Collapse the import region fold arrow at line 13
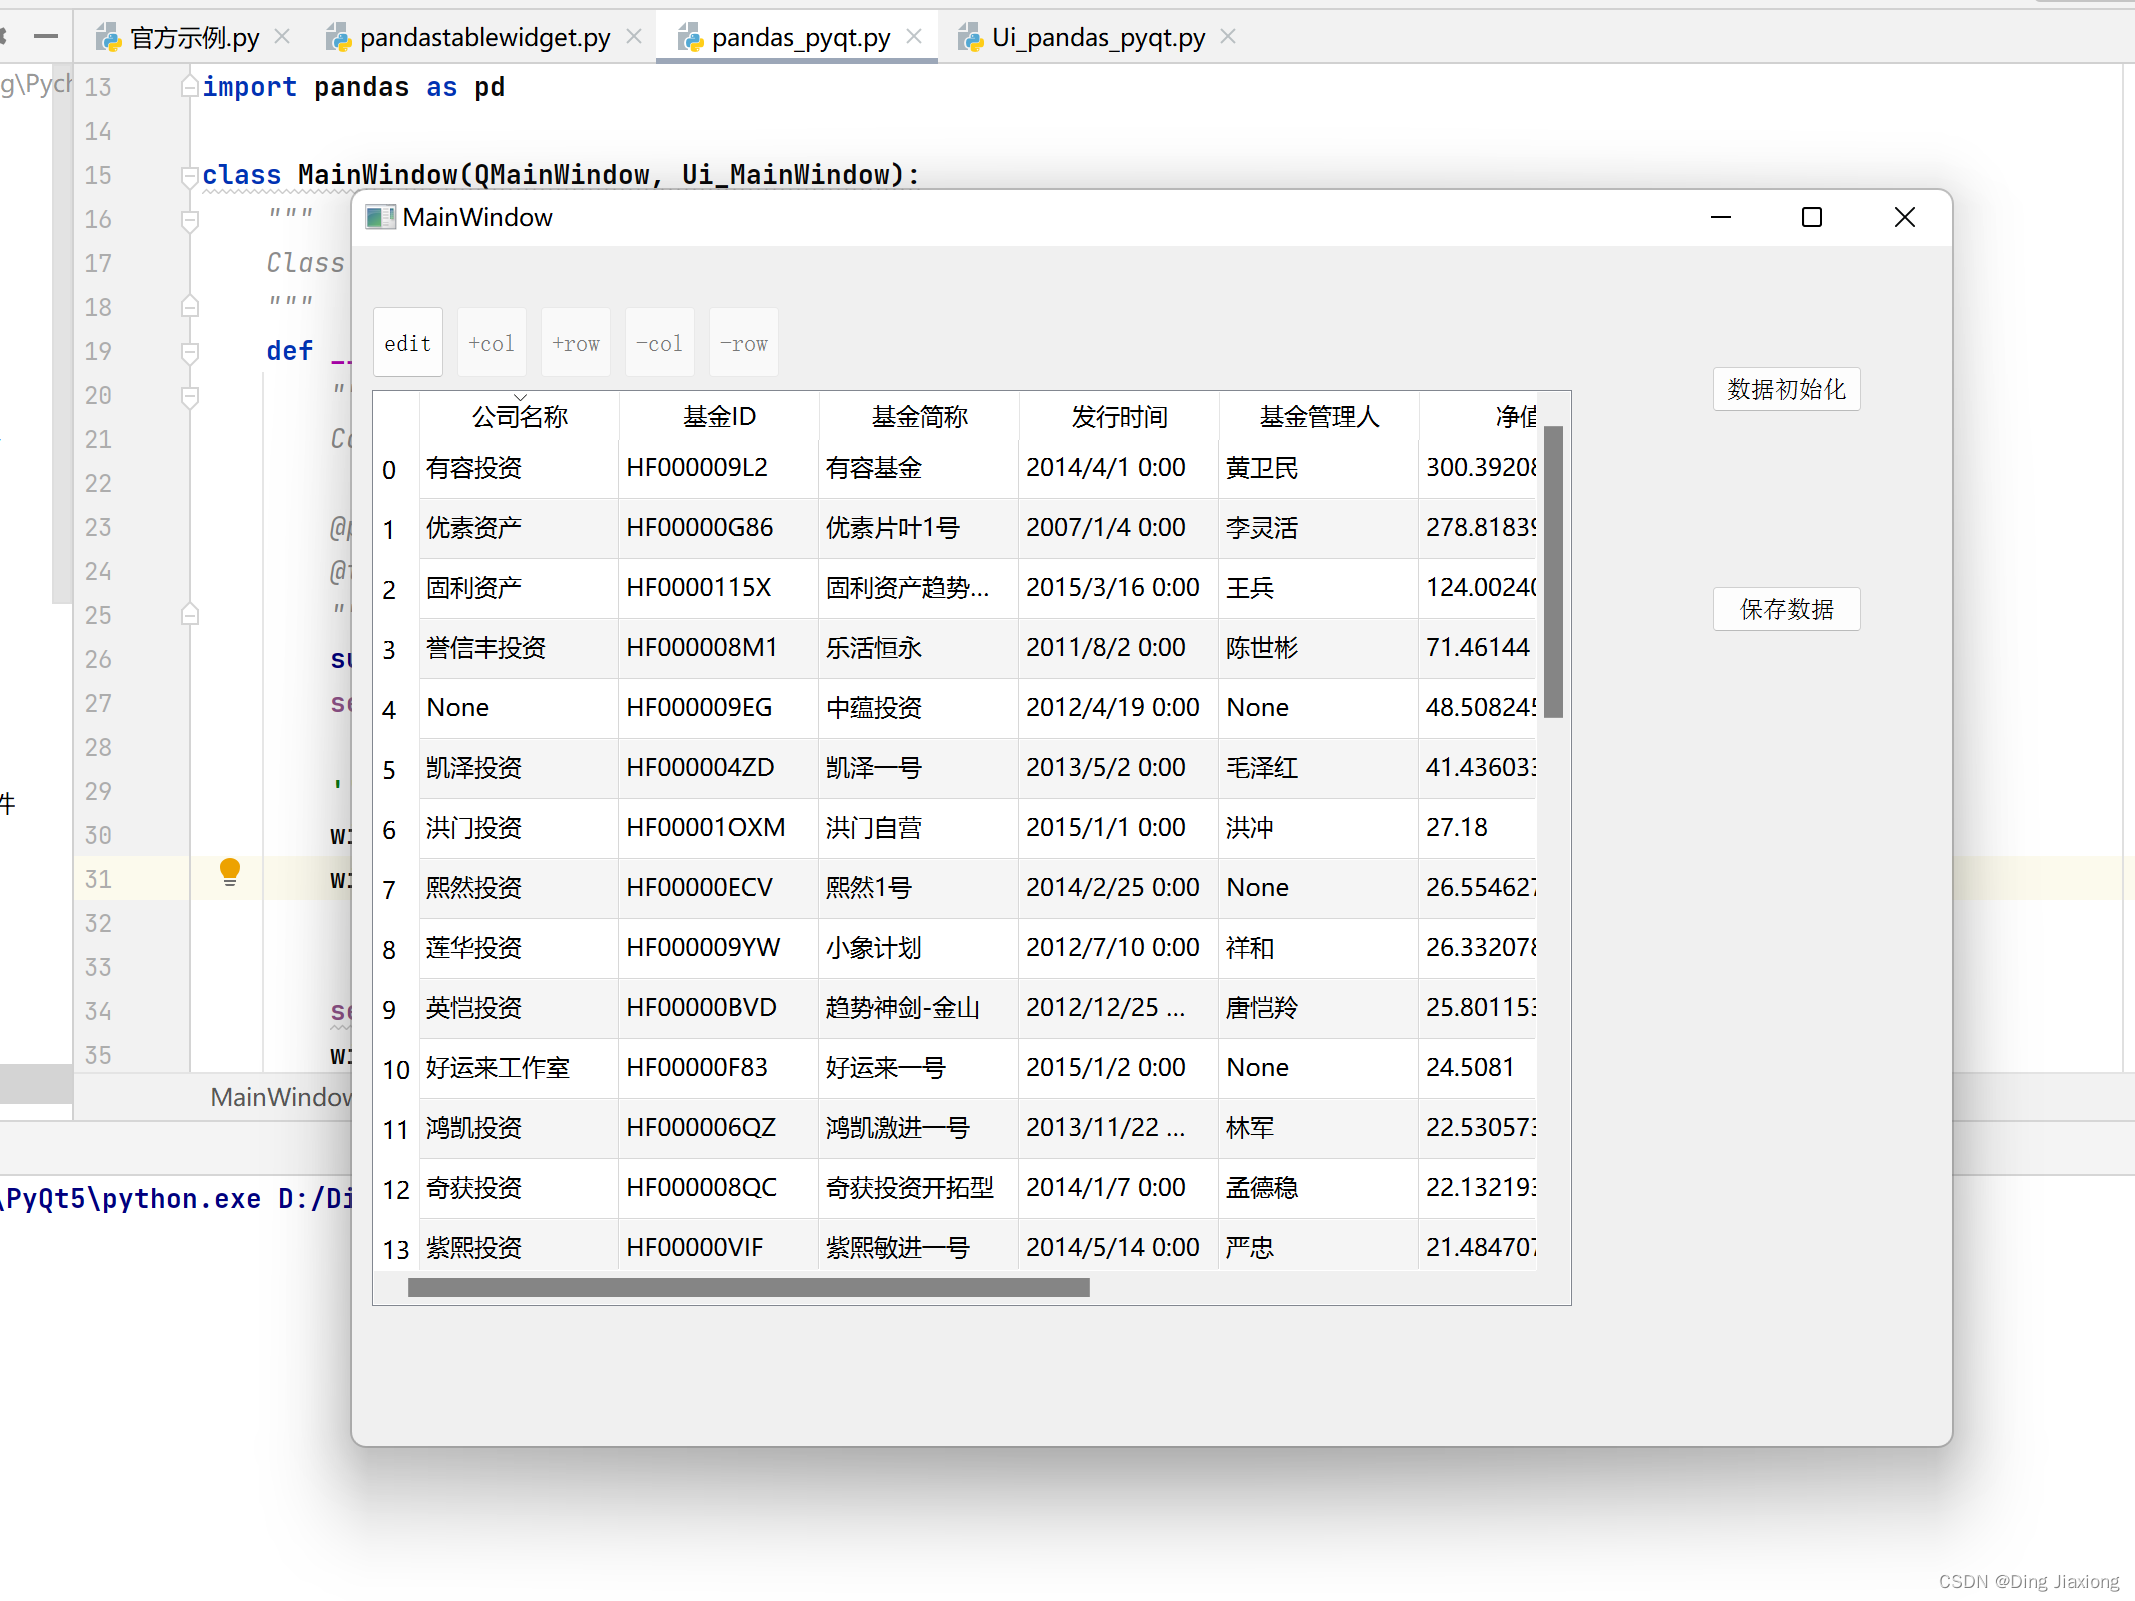Image resolution: width=2135 pixels, height=1601 pixels. 189,85
